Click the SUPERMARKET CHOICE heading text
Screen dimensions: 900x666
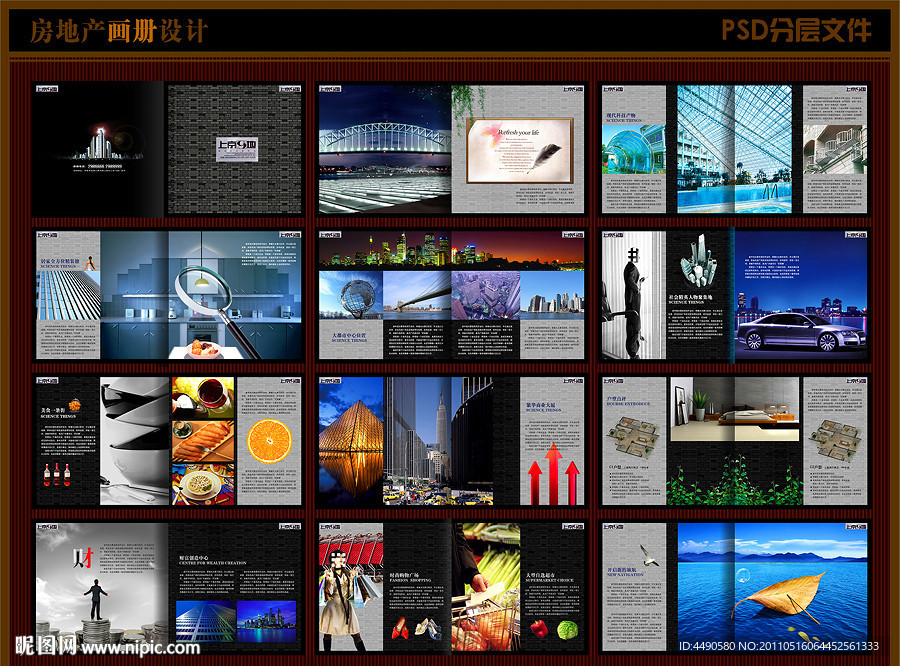point(548,580)
